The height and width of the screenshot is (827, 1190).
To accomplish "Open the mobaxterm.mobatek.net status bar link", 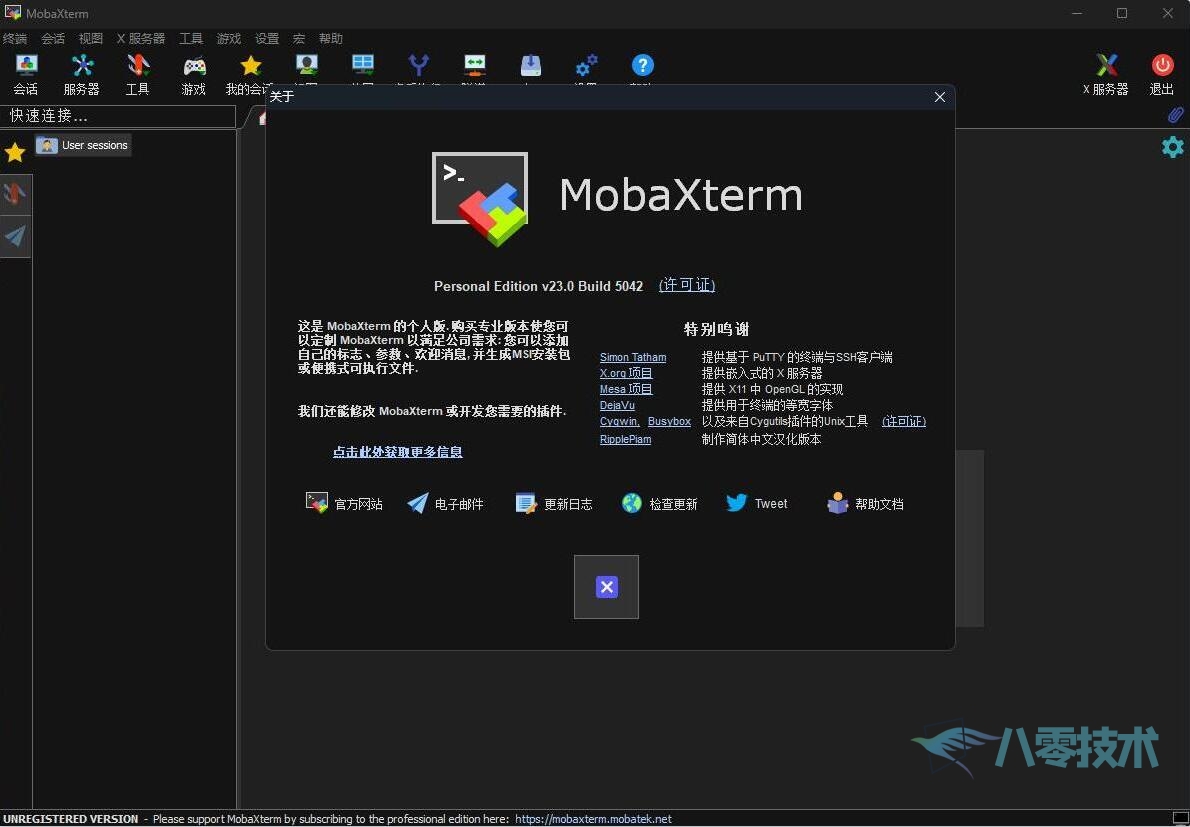I will pyautogui.click(x=593, y=819).
